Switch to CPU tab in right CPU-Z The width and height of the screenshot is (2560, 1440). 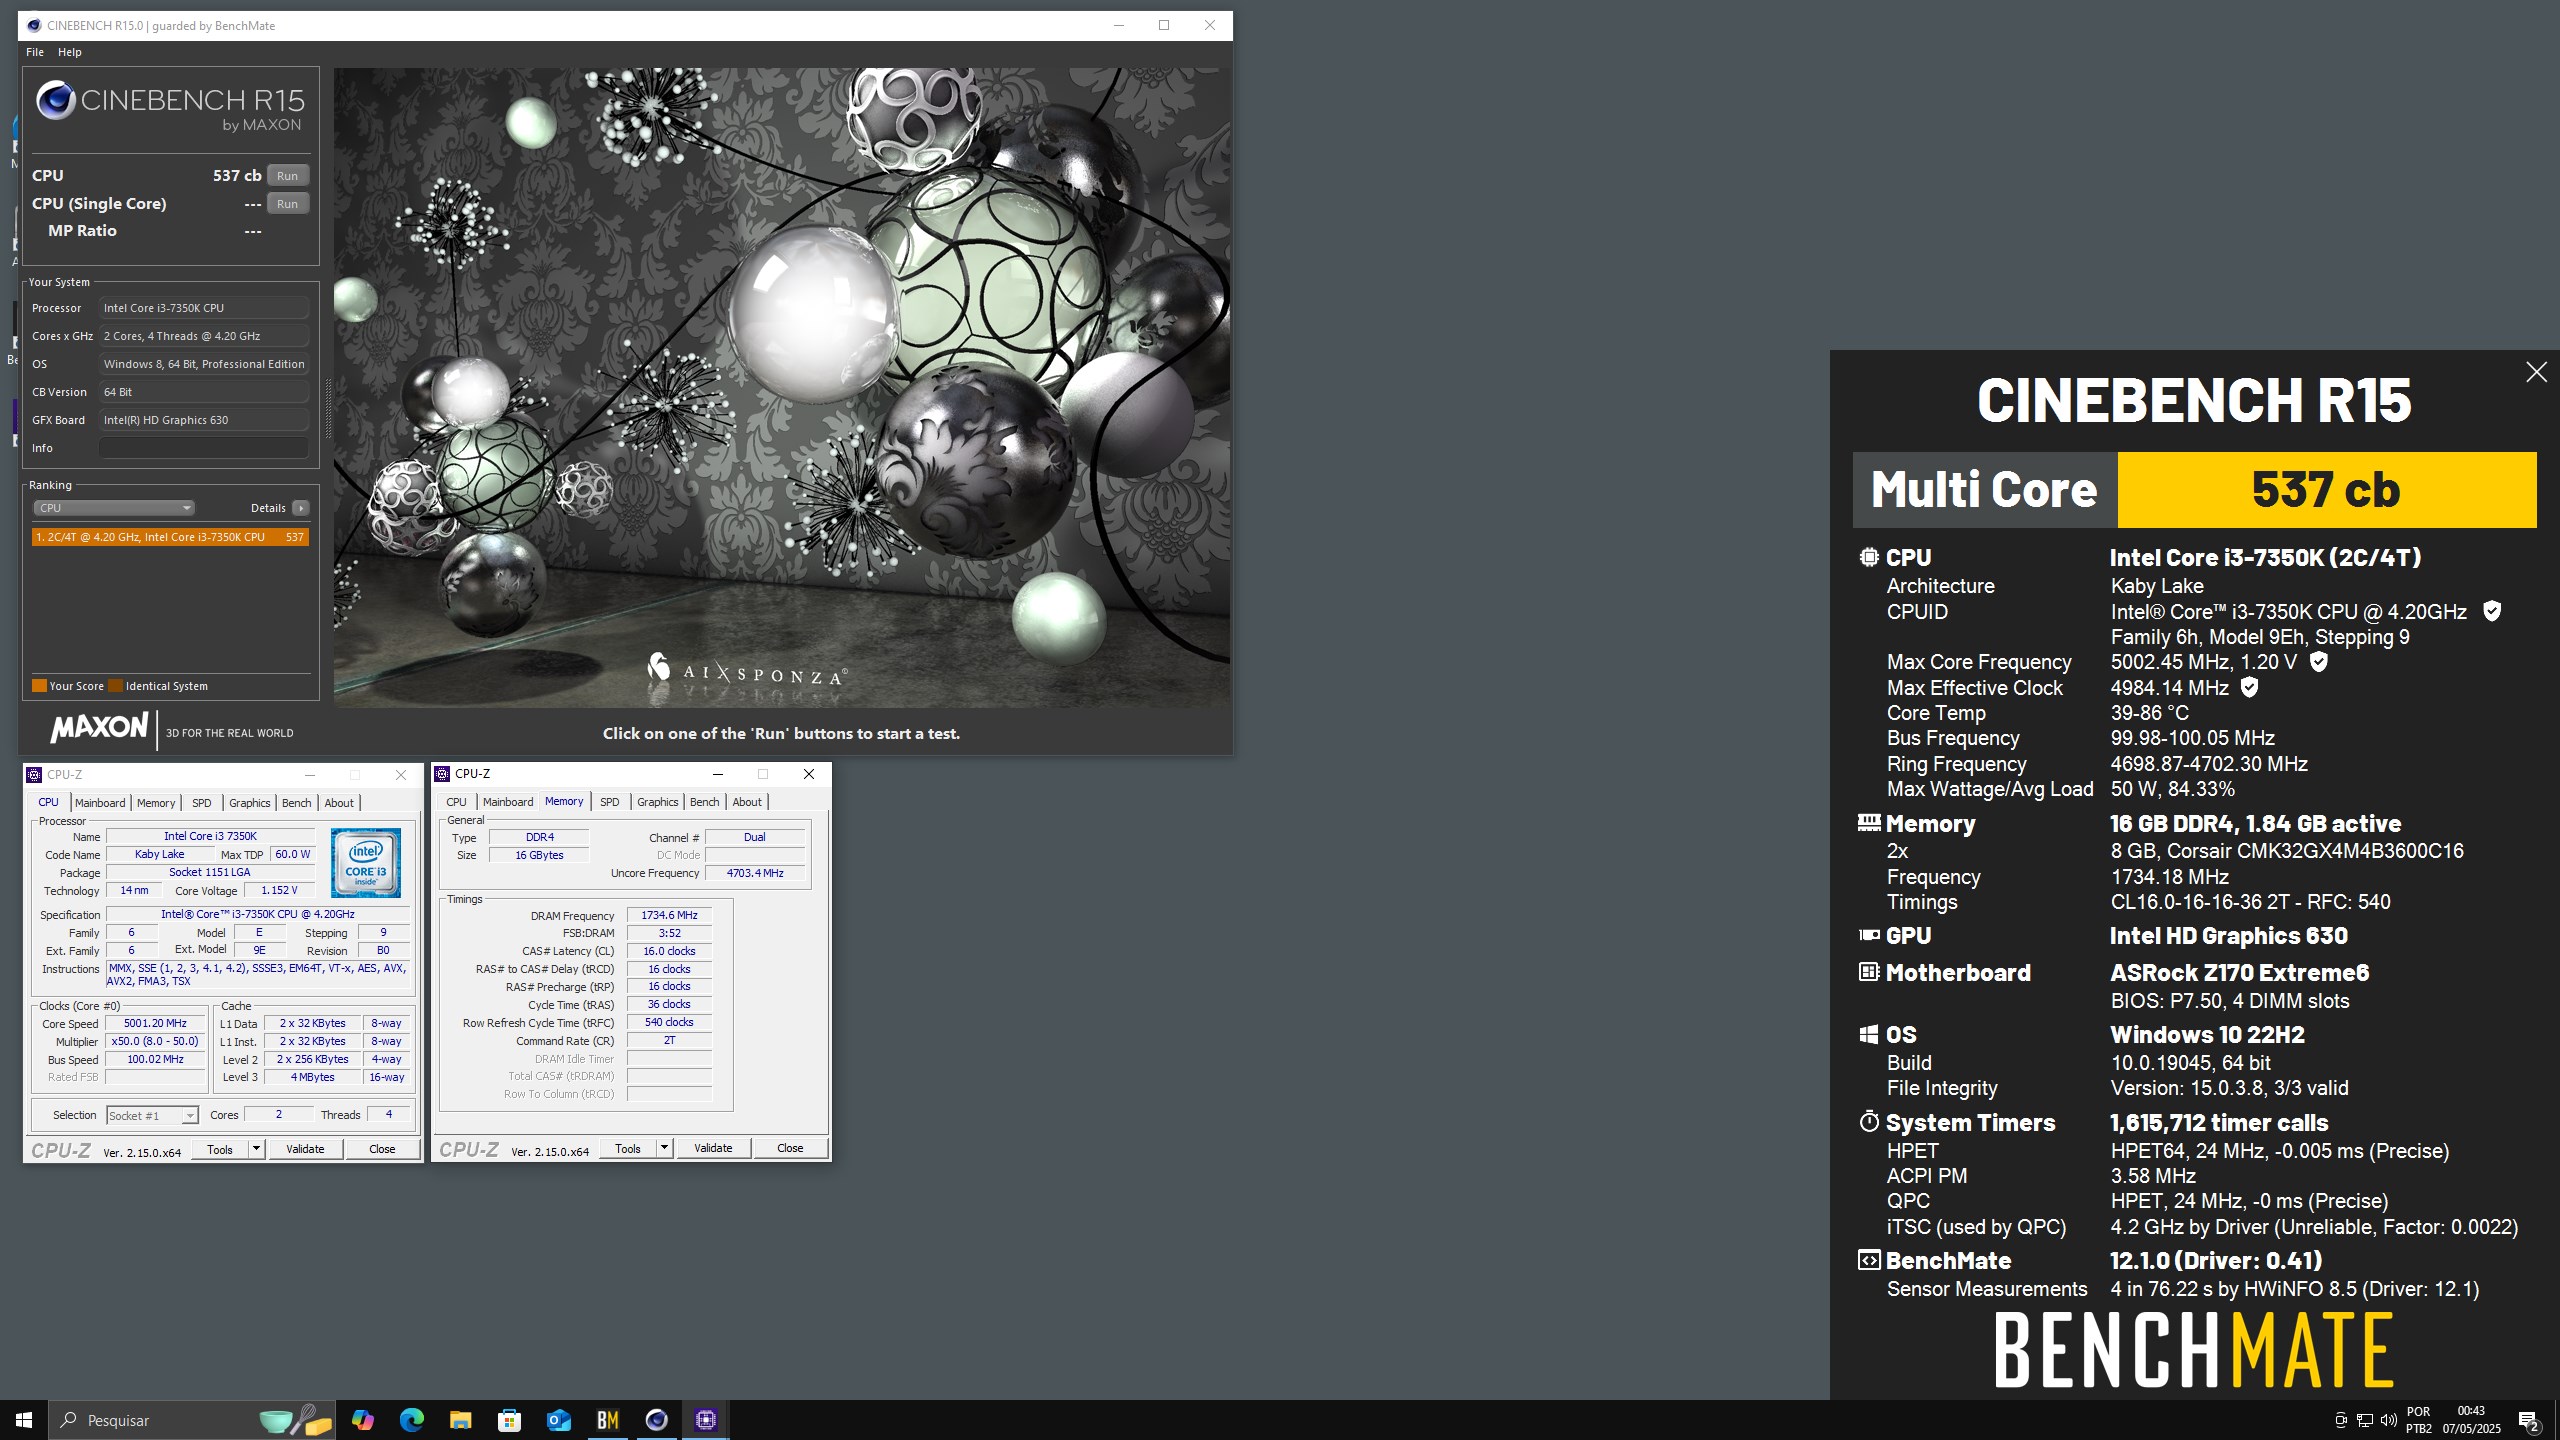[x=457, y=802]
